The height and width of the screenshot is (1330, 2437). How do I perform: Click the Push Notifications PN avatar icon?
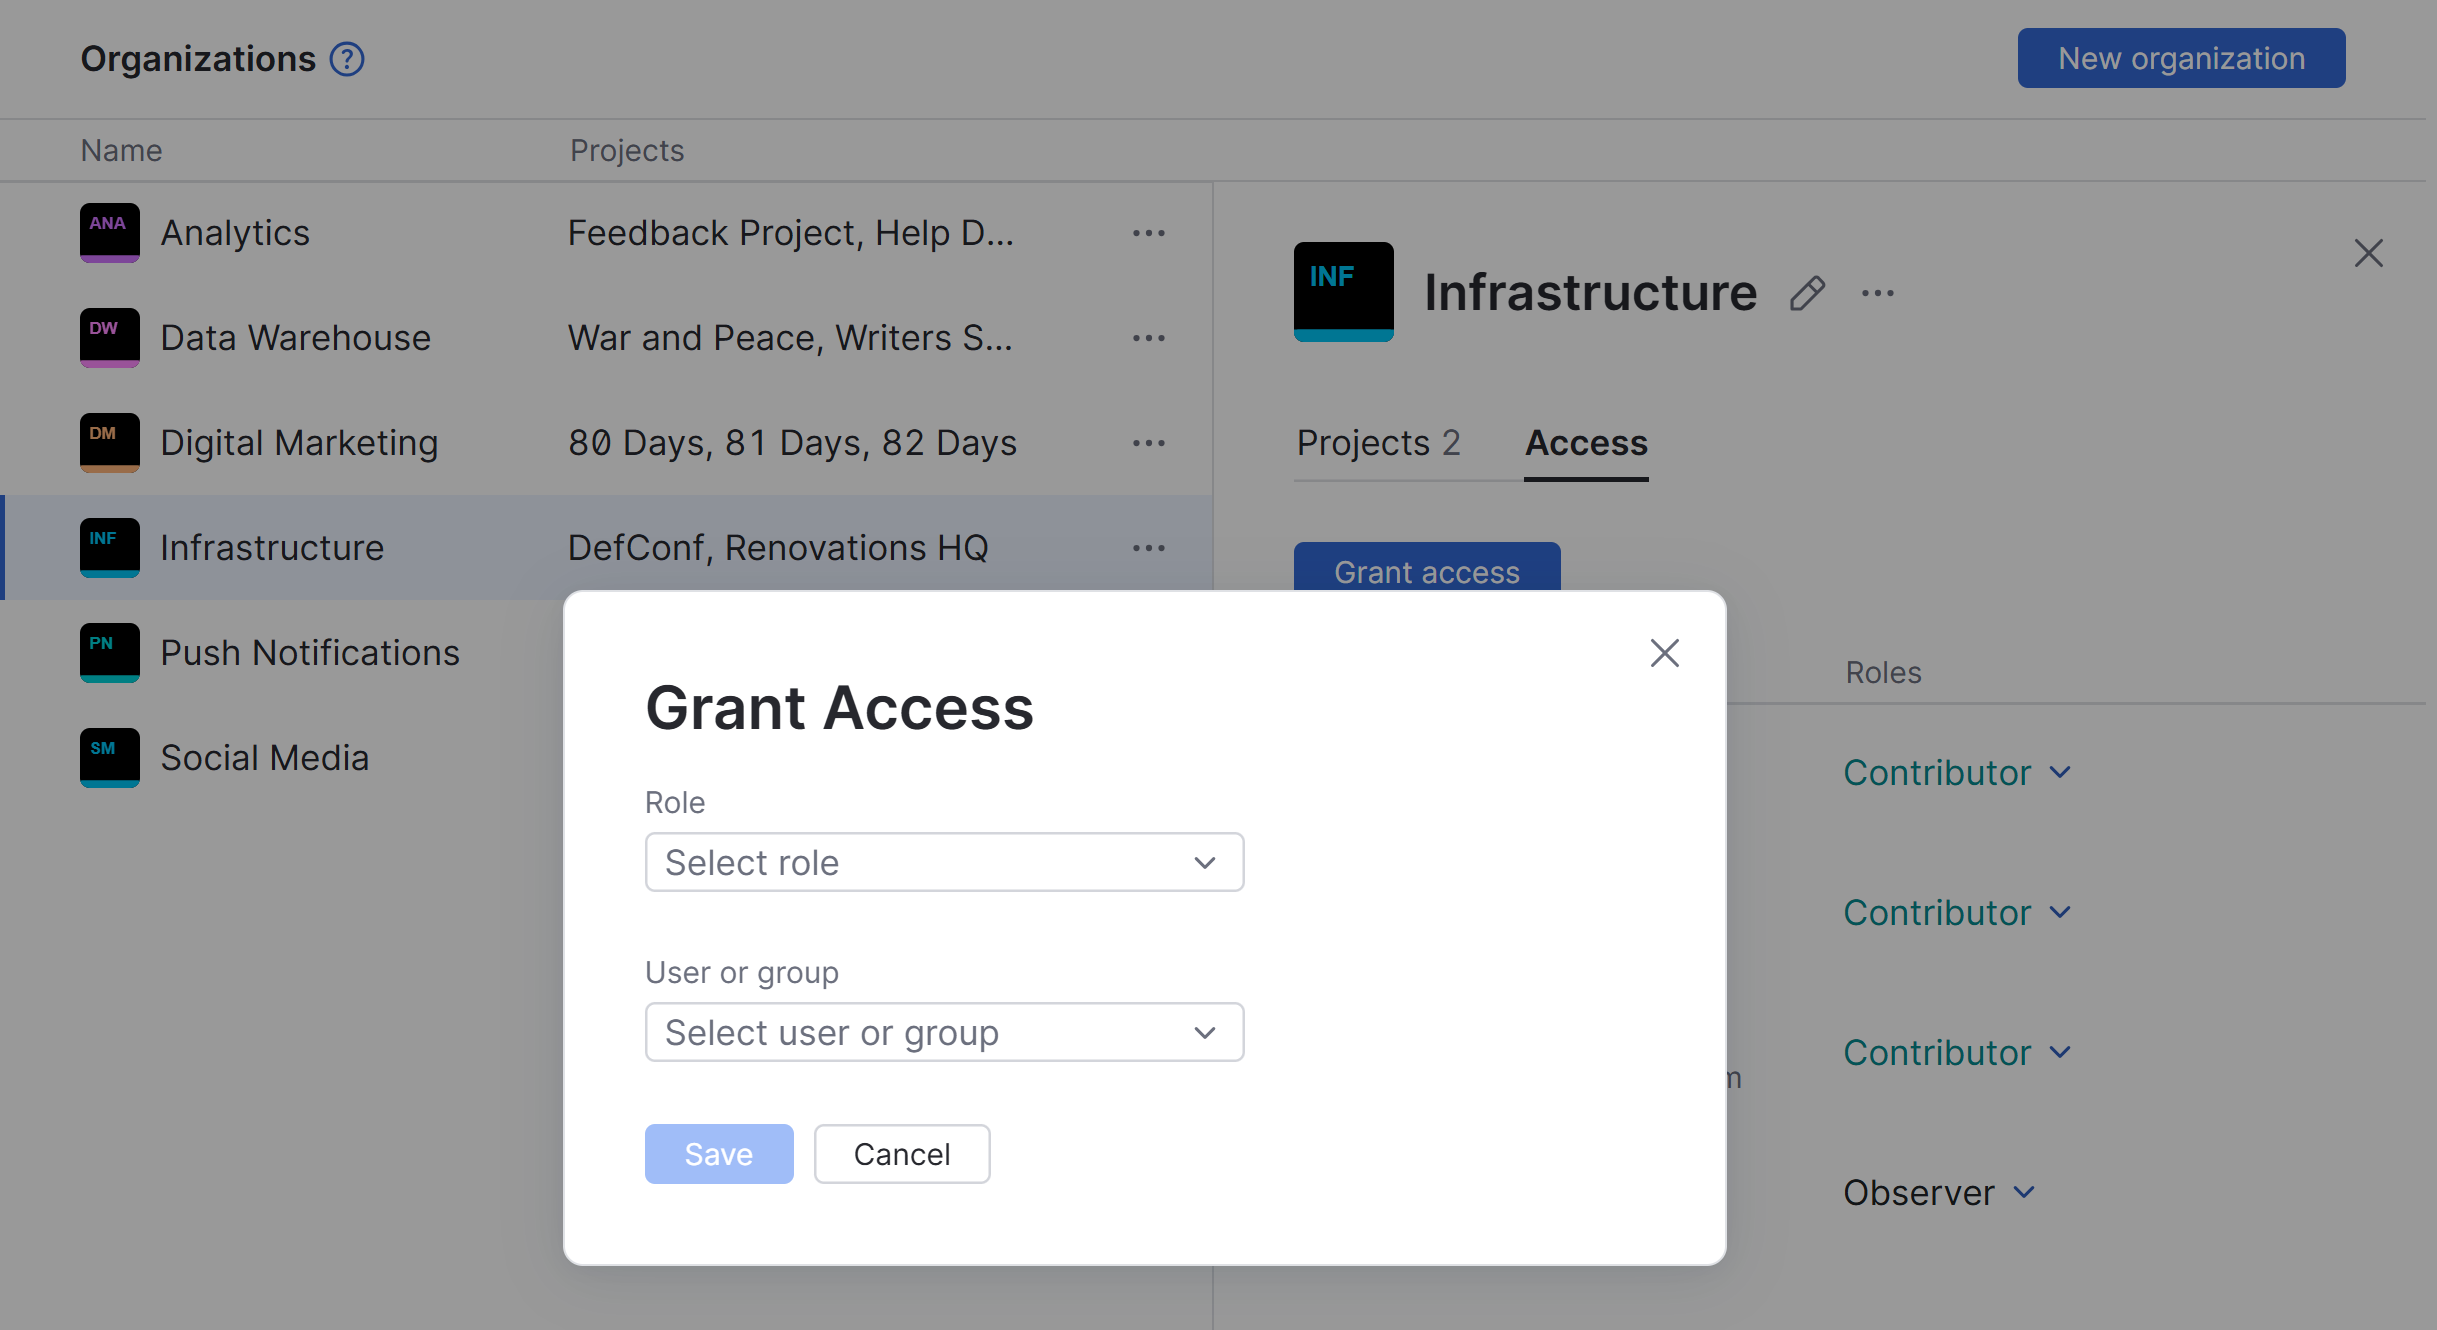(x=109, y=652)
